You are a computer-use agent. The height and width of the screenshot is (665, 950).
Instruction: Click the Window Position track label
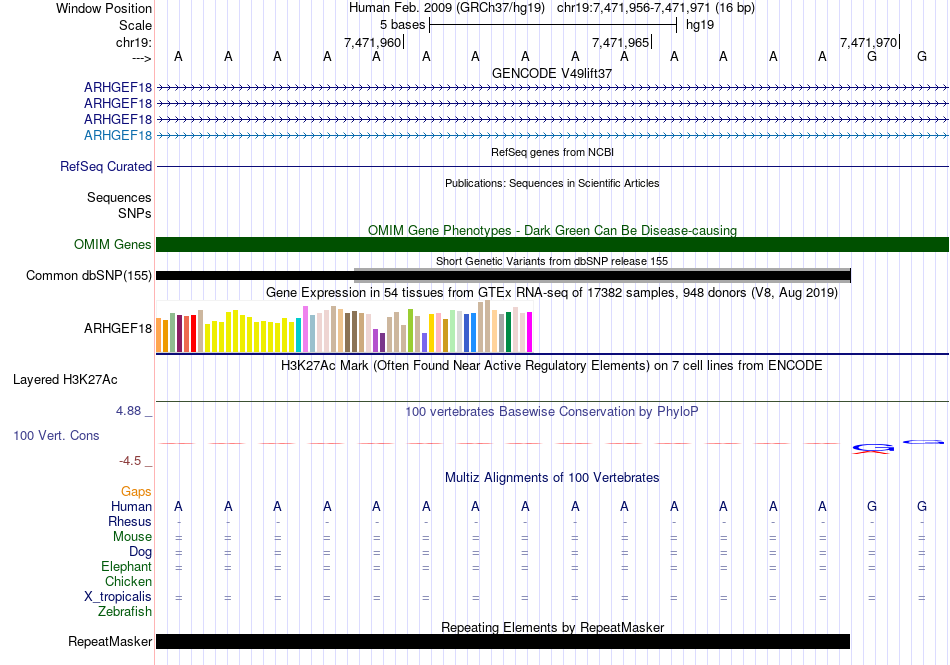104,8
